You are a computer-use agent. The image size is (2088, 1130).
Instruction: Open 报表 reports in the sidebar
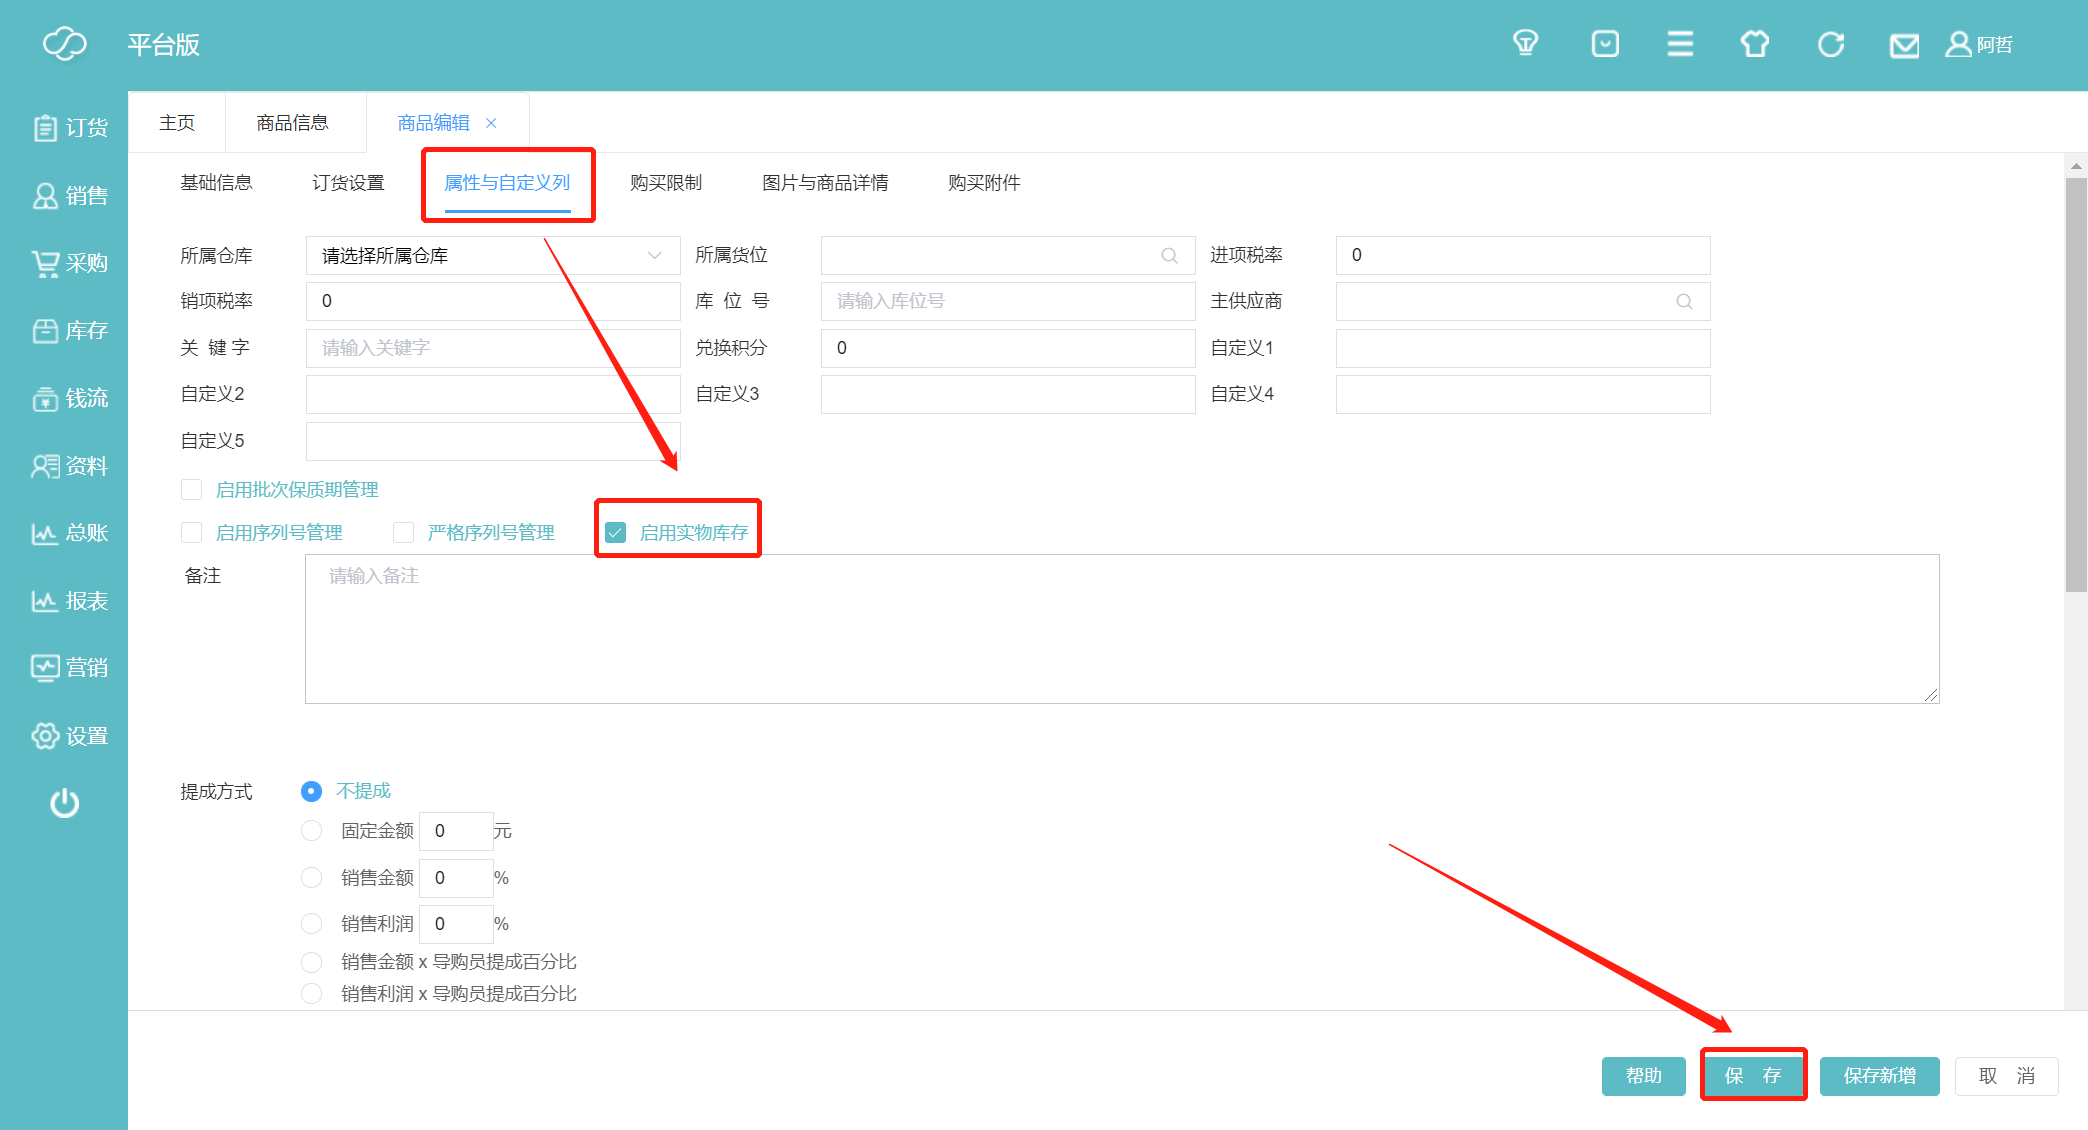pos(69,601)
